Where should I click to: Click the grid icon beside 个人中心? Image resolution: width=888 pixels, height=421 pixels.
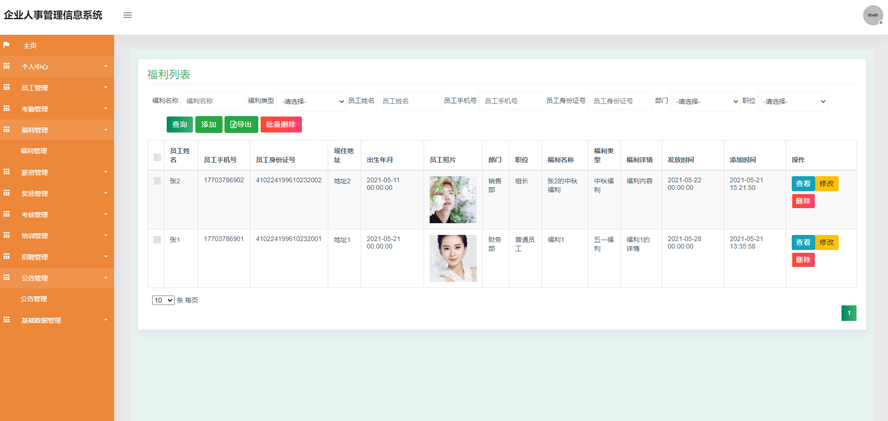coord(7,66)
